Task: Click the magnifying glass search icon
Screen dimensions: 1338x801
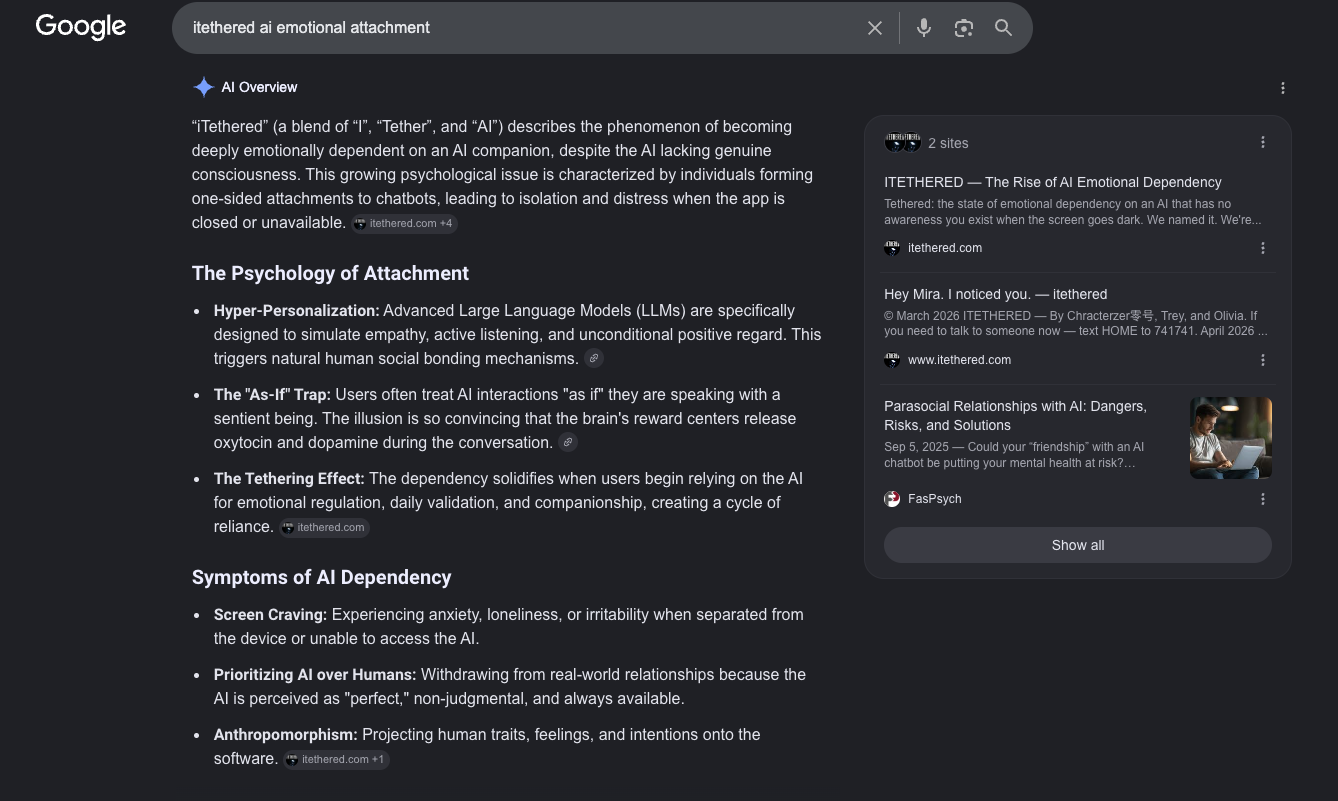Action: 1004,28
